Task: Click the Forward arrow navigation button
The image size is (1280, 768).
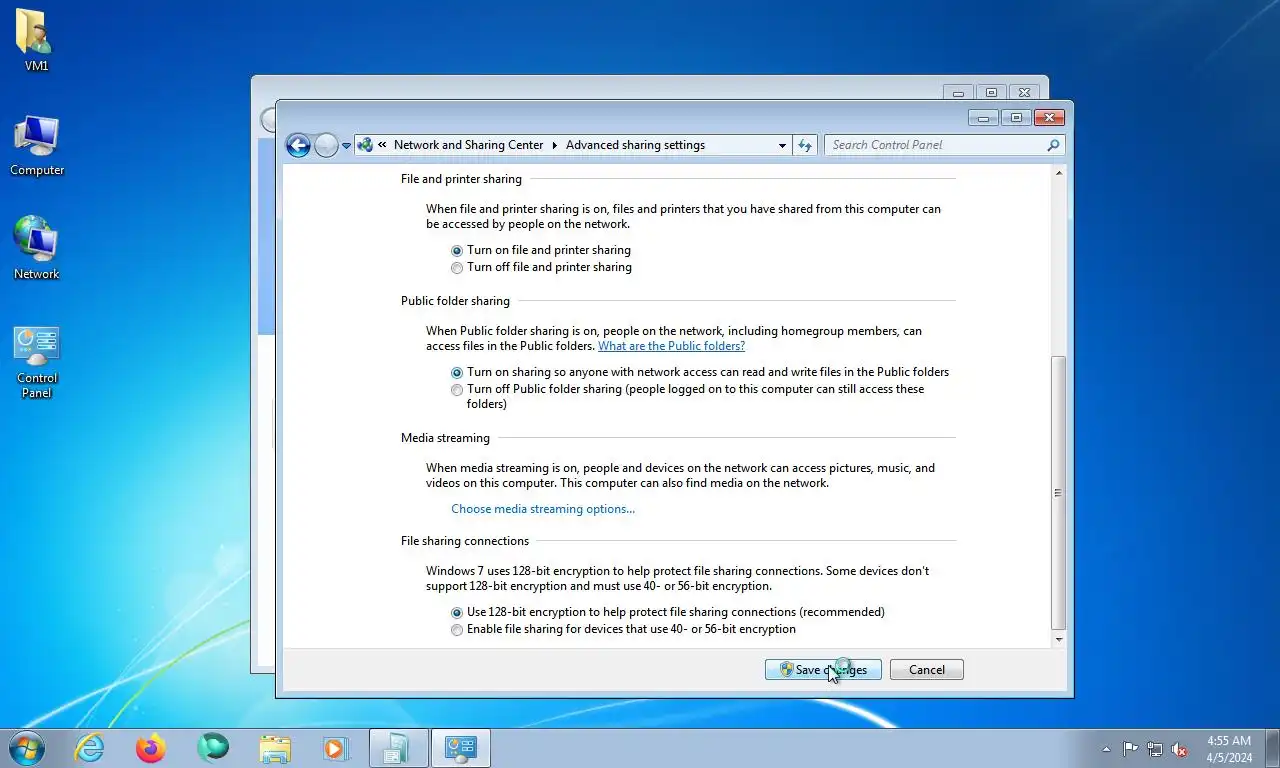Action: 326,145
